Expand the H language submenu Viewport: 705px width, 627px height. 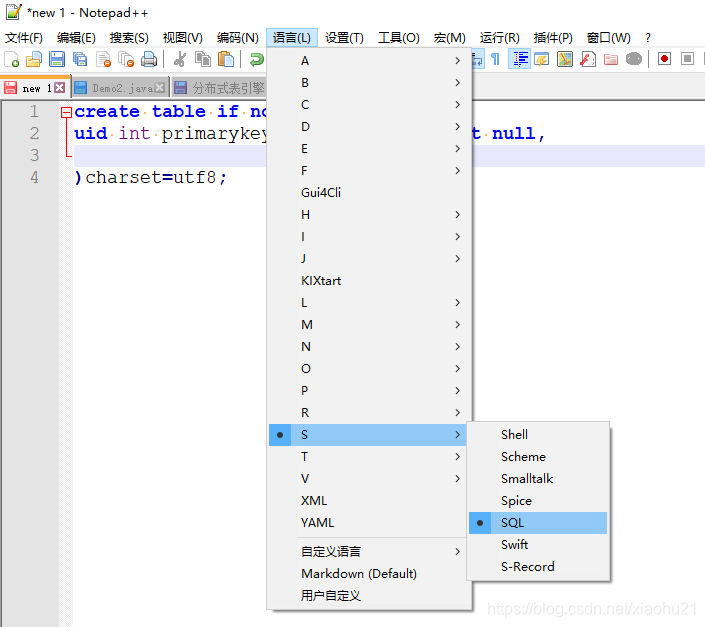coord(369,215)
